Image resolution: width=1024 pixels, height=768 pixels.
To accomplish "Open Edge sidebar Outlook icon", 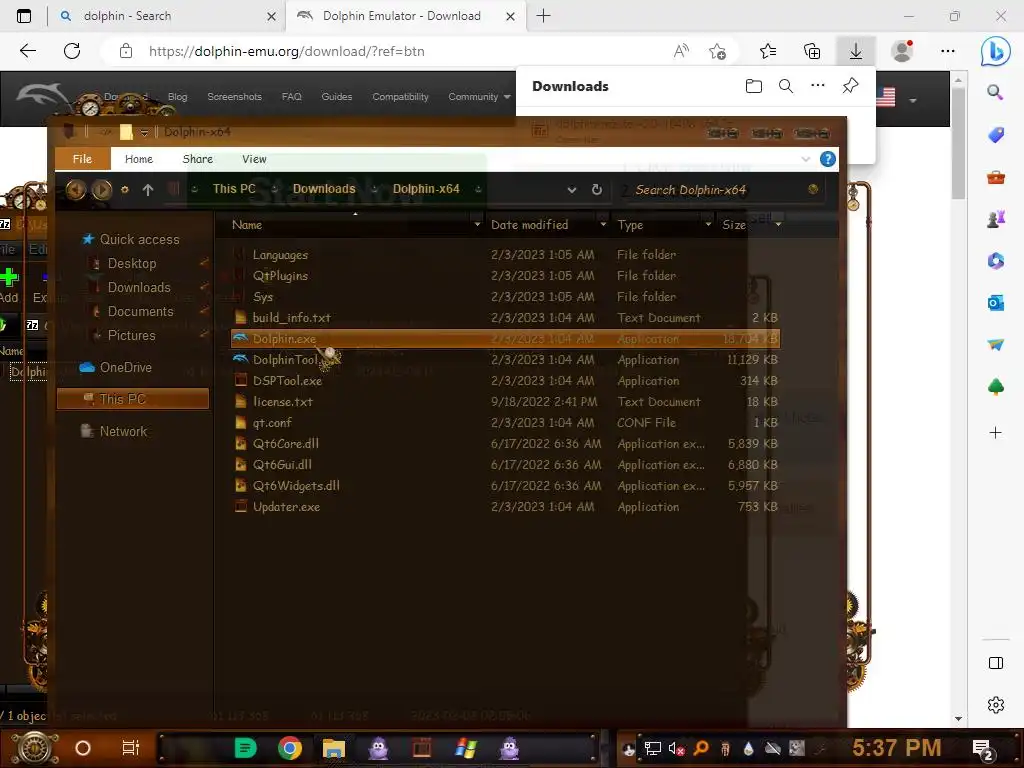I will [995, 303].
